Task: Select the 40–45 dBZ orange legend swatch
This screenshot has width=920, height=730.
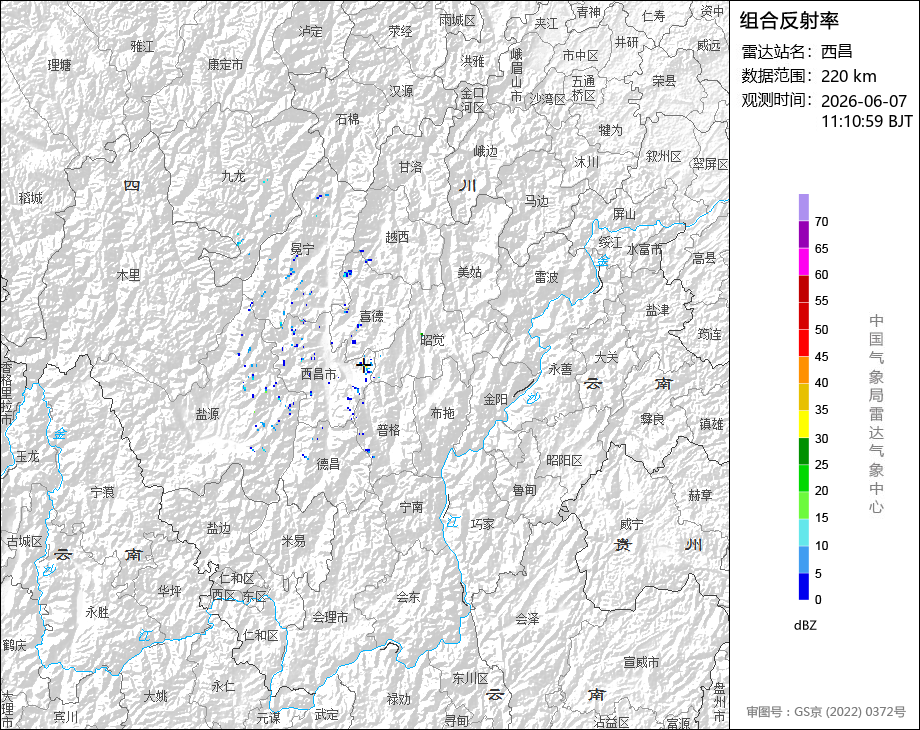Action: tap(804, 370)
